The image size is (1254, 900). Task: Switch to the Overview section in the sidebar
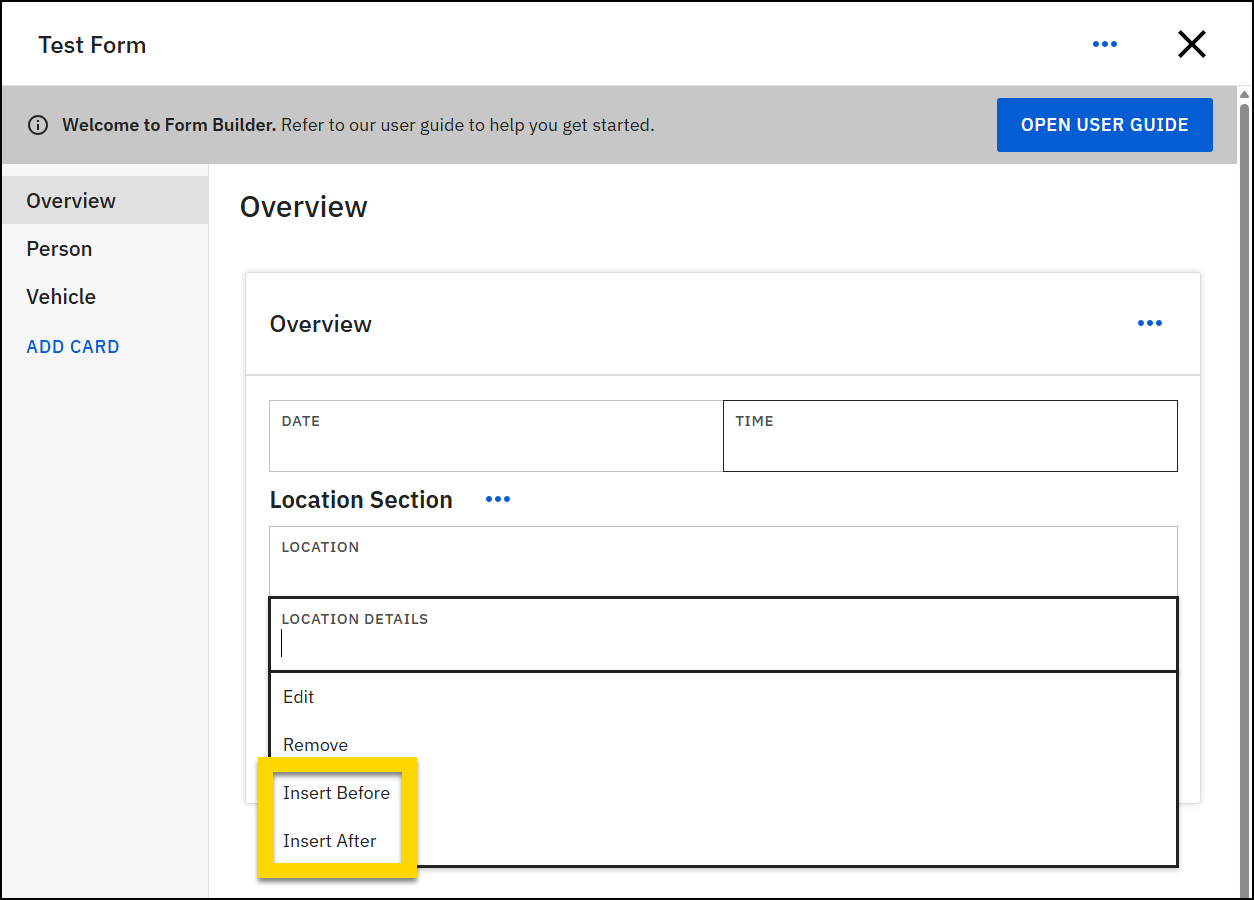coord(71,200)
